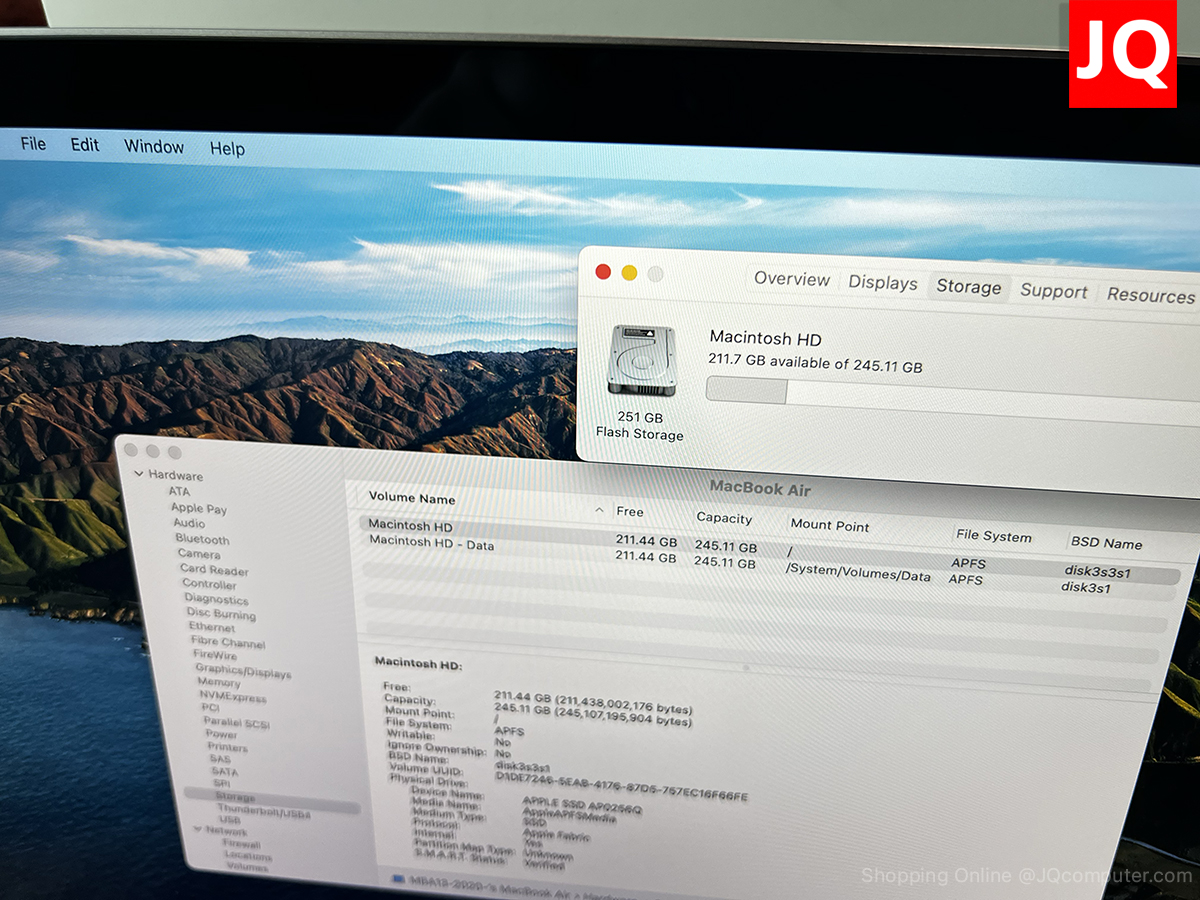This screenshot has height=900, width=1200.
Task: Switch to the Resources tab
Action: (1151, 295)
